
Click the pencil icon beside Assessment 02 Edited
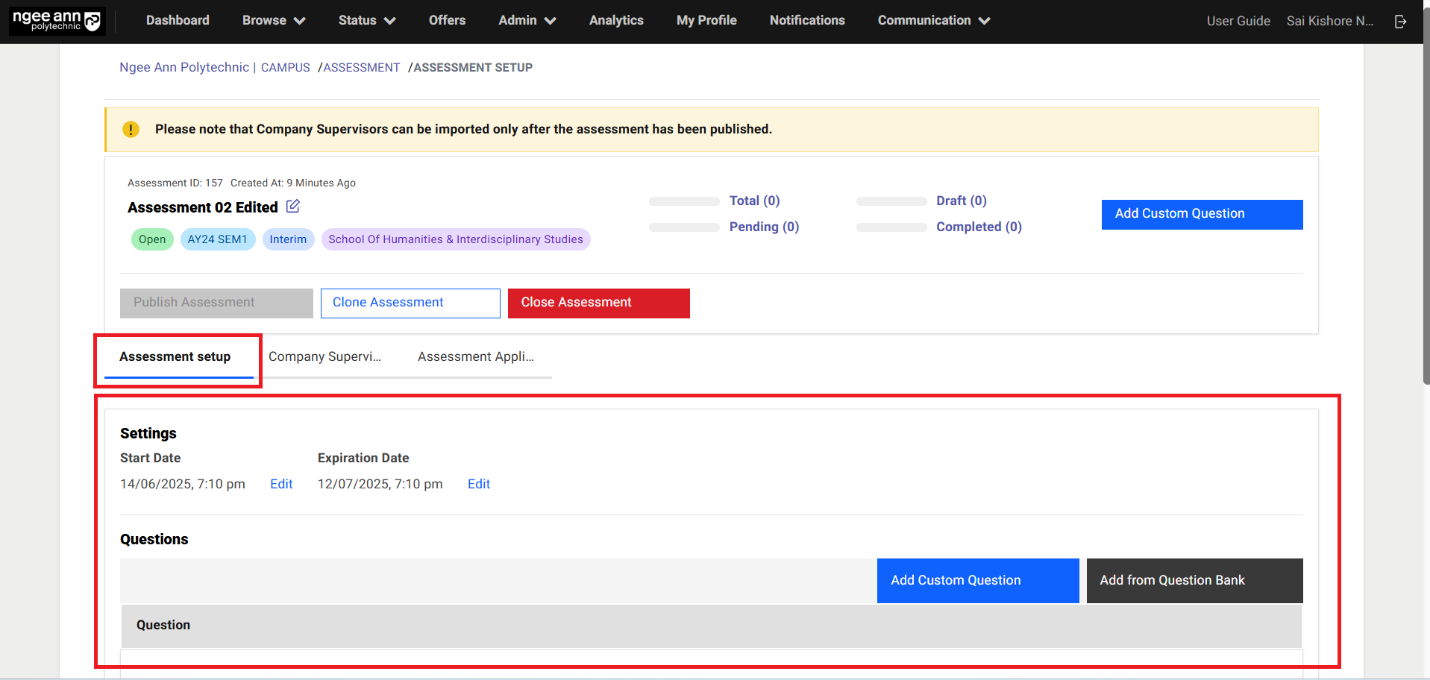[293, 207]
